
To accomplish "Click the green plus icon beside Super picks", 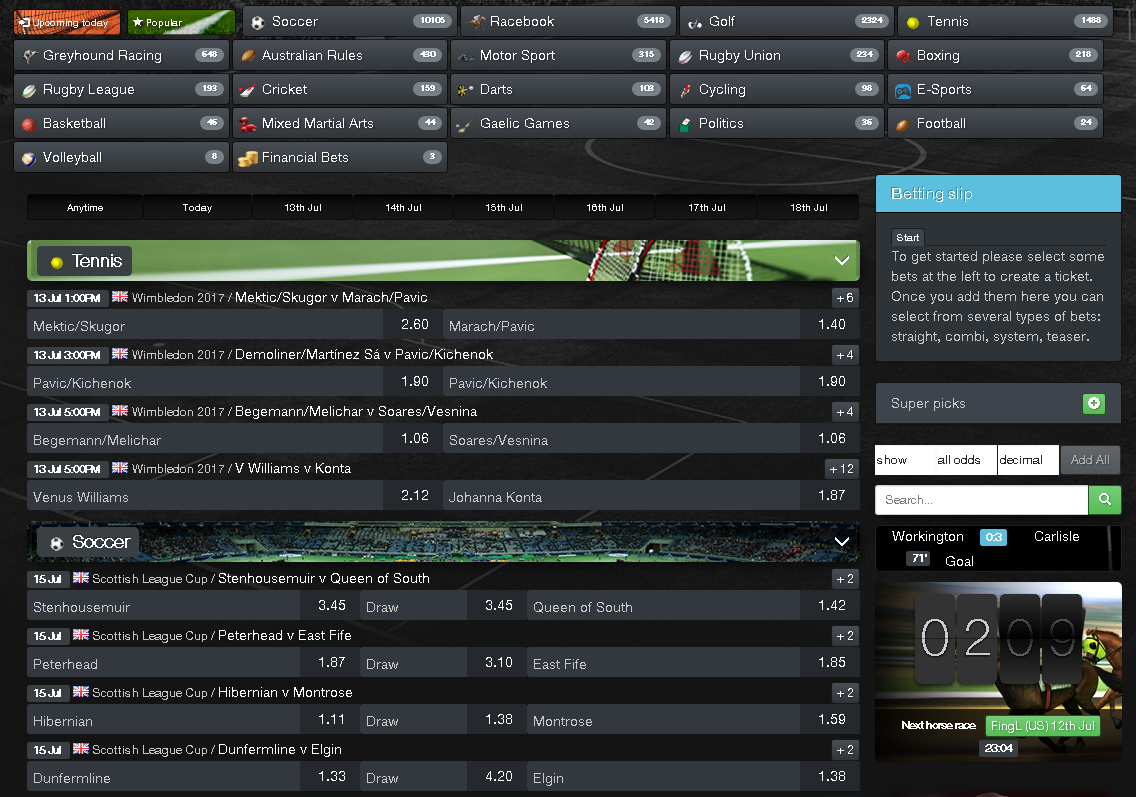I will point(1094,404).
